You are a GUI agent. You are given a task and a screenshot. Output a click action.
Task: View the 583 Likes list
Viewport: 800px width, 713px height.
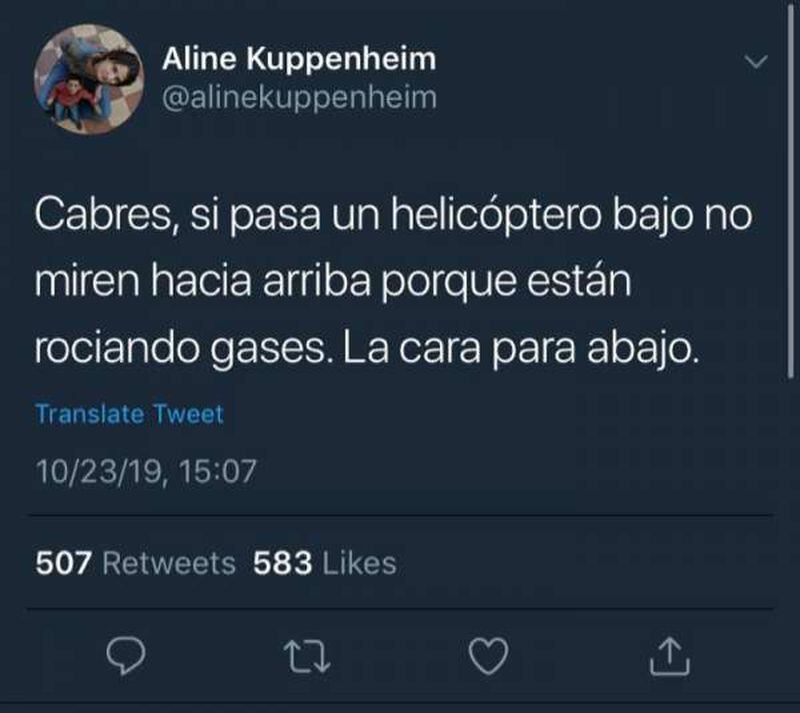(x=324, y=563)
